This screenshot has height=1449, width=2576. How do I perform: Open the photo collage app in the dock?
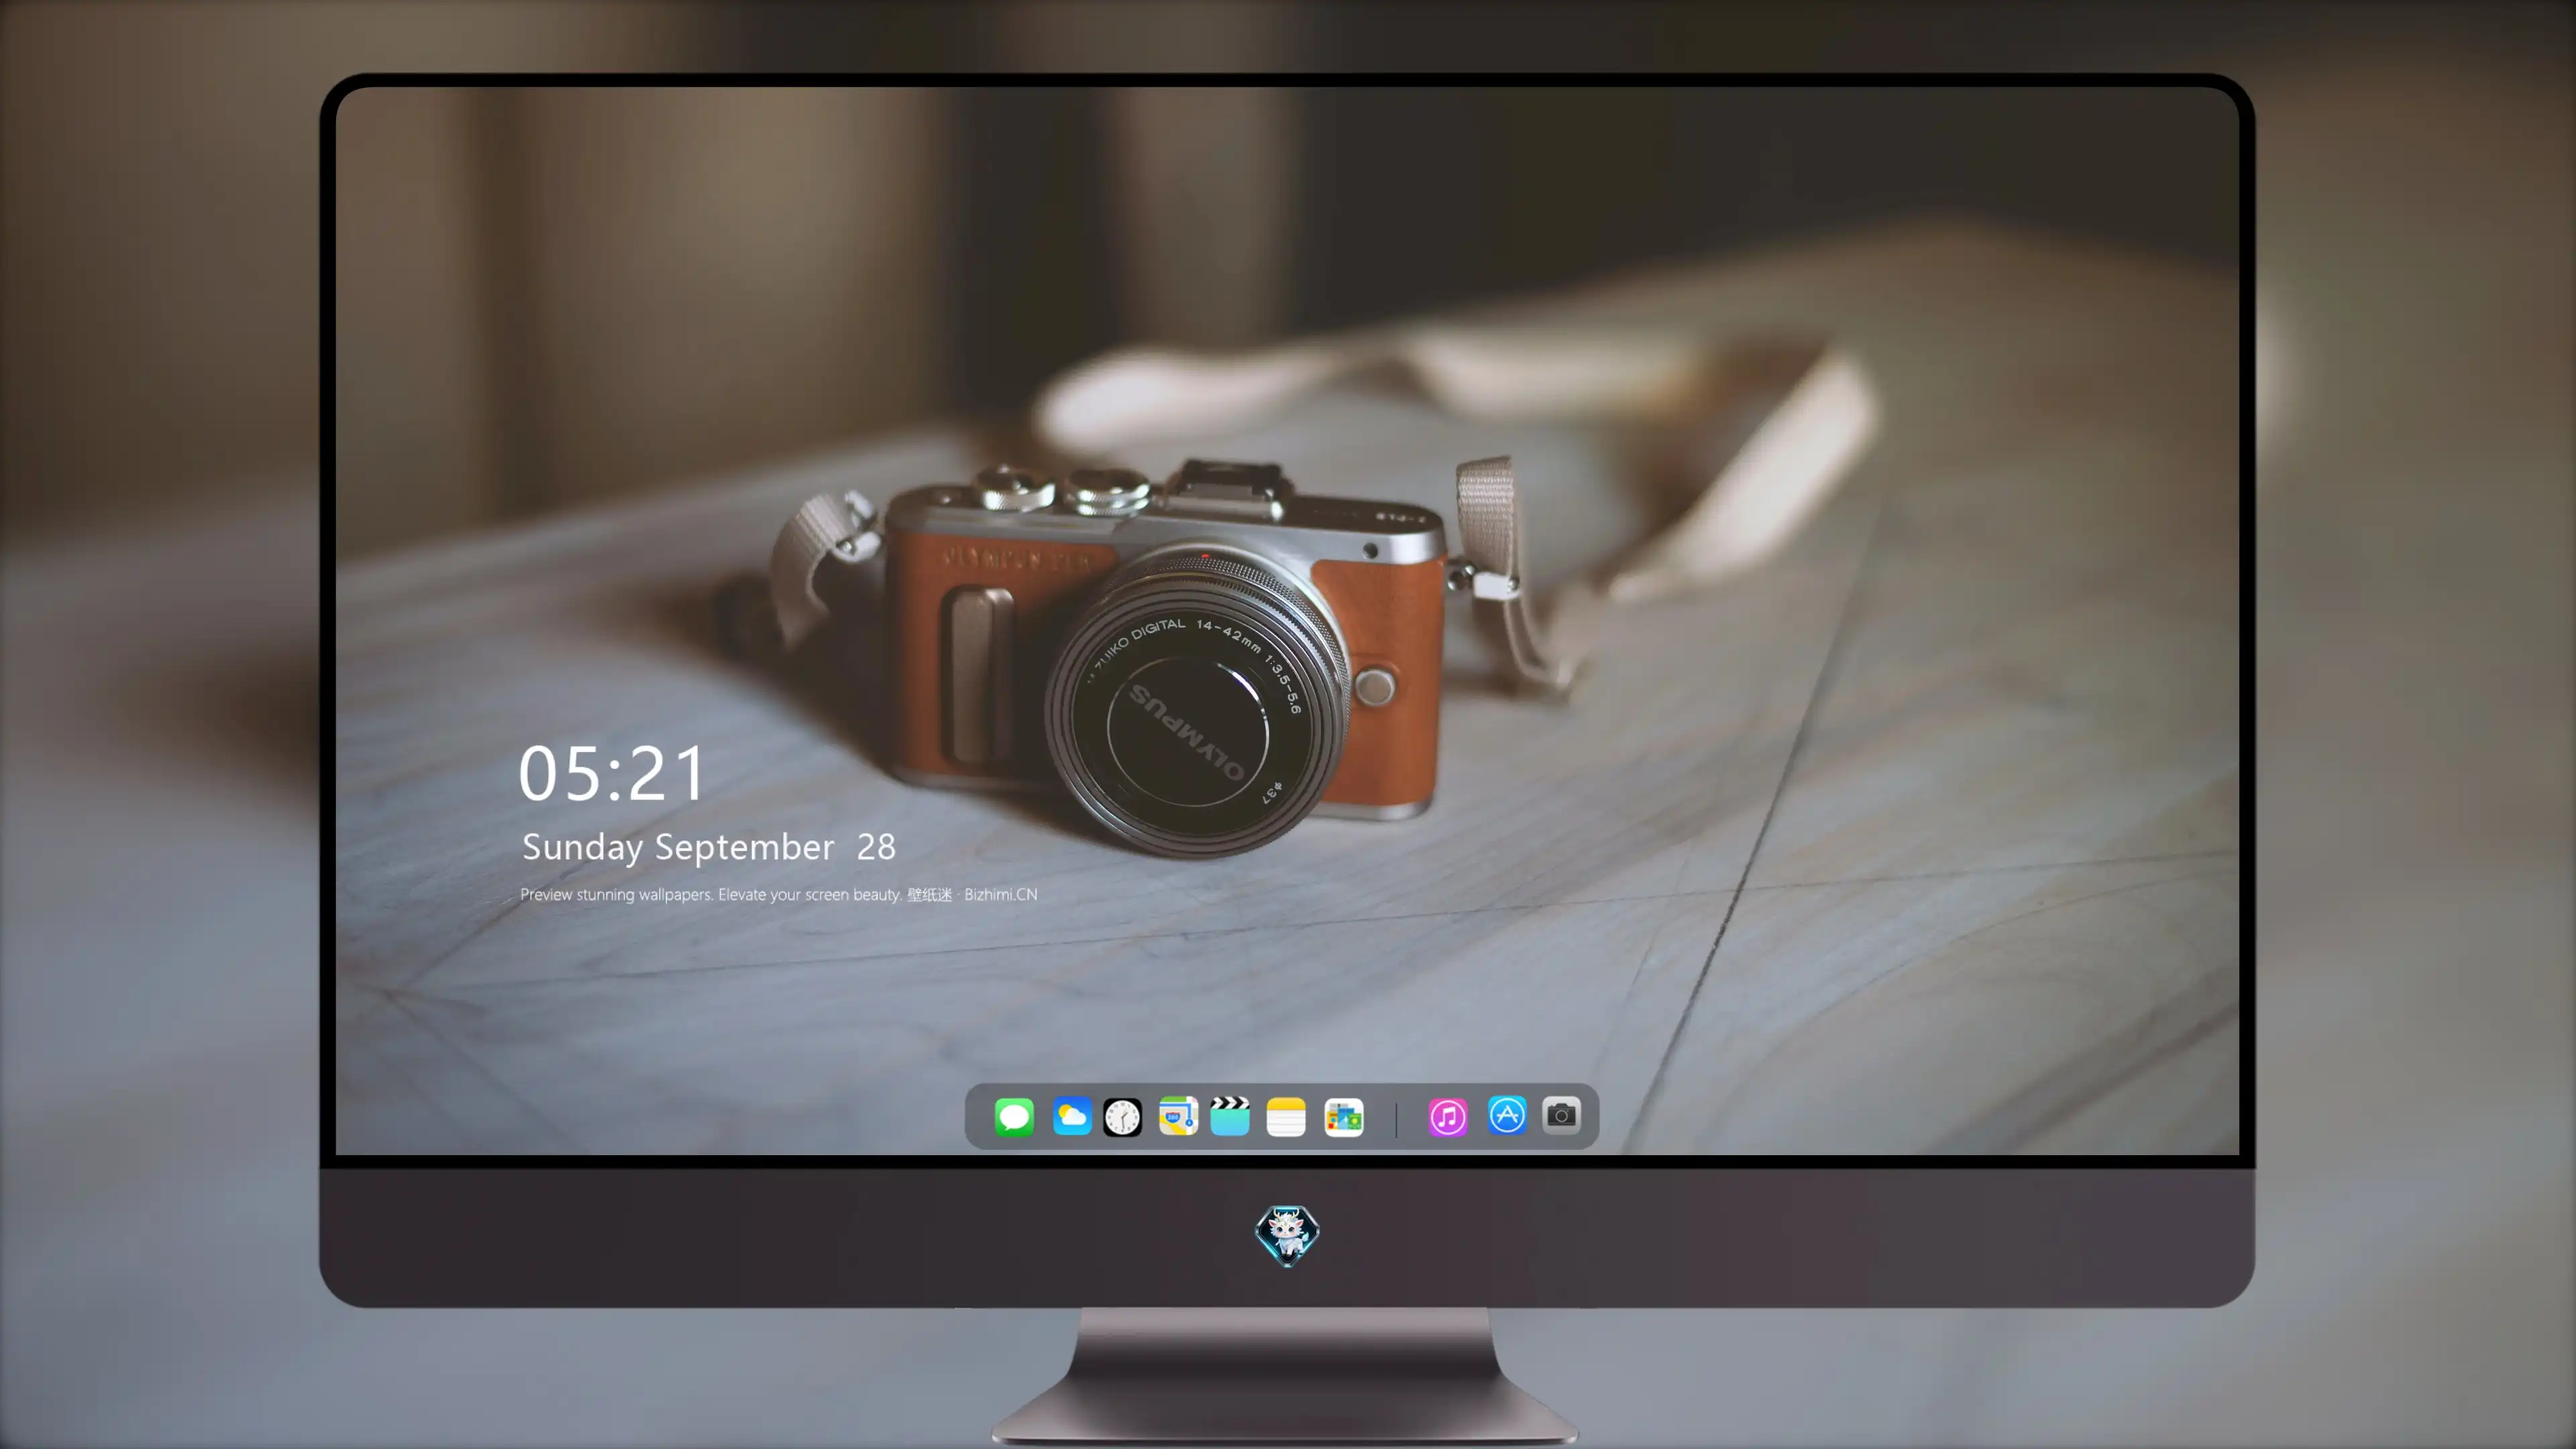pyautogui.click(x=1344, y=1117)
